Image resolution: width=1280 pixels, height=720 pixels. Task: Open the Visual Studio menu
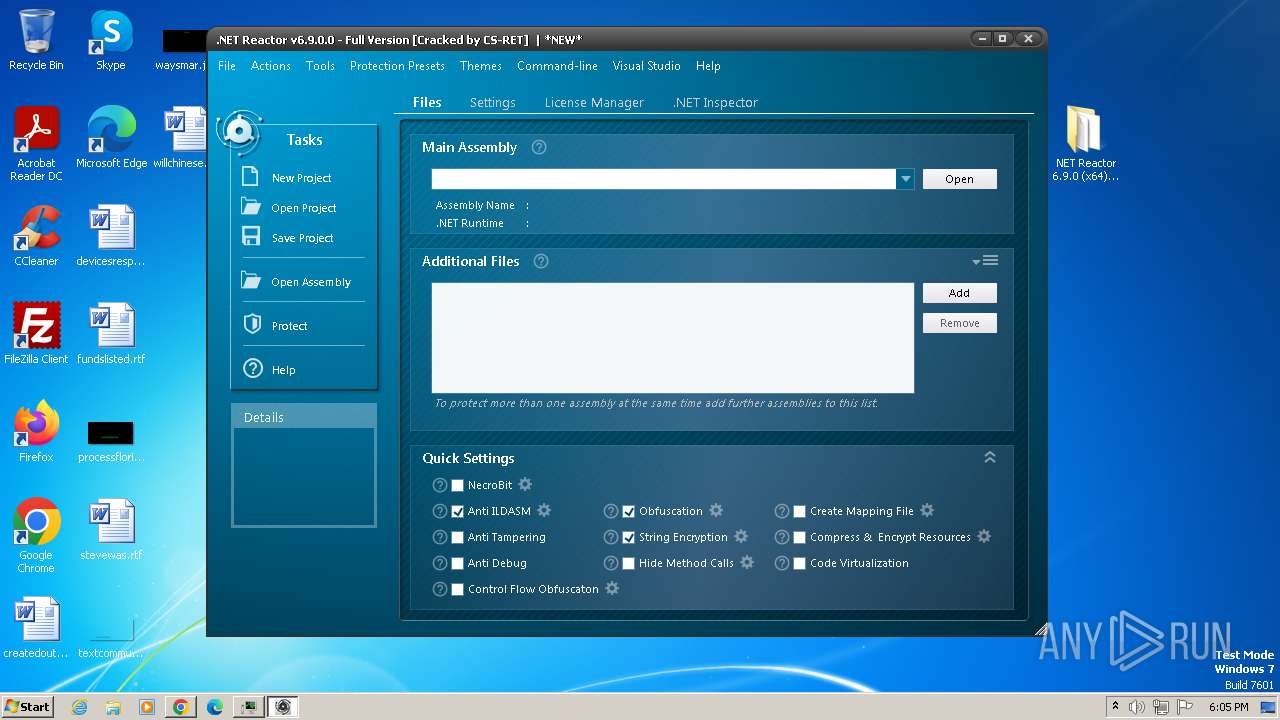point(646,66)
